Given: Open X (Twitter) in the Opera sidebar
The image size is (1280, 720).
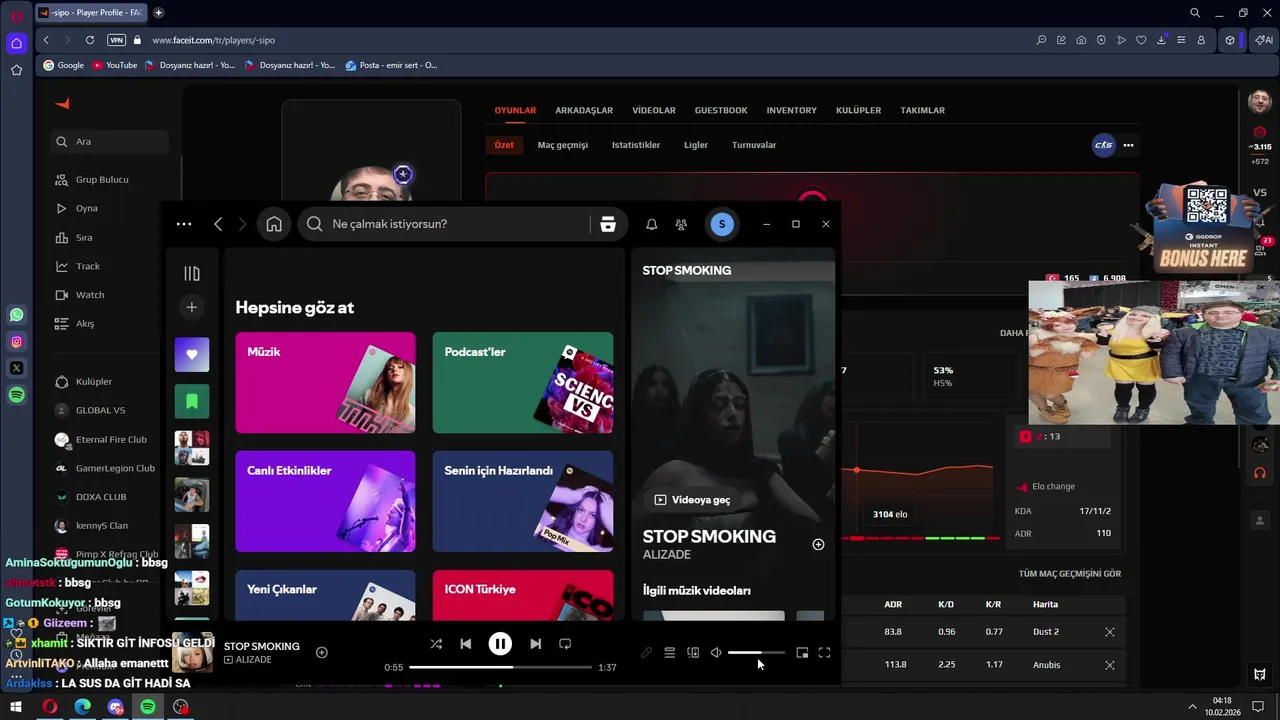Looking at the screenshot, I should (x=16, y=368).
